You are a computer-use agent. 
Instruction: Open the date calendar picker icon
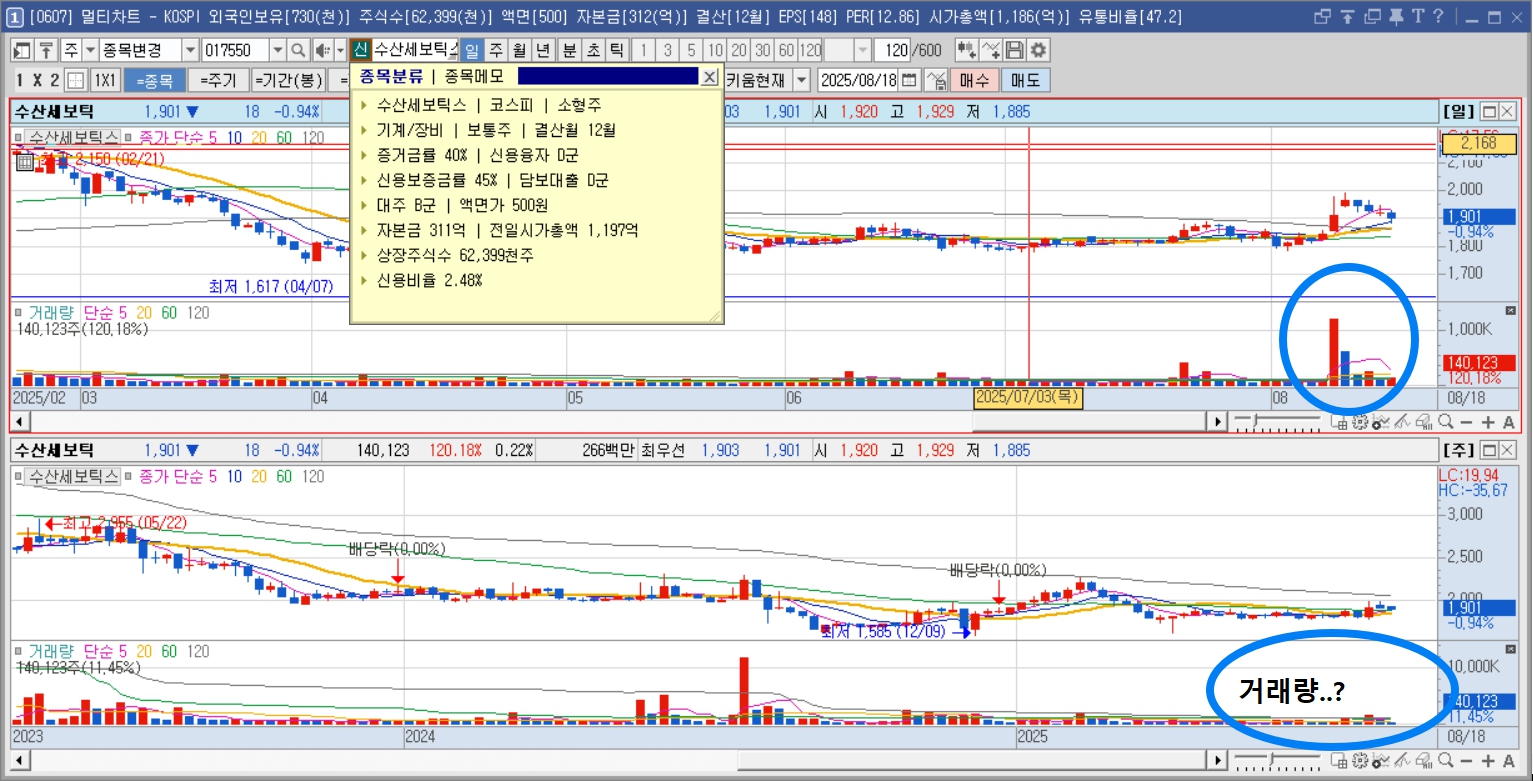909,80
